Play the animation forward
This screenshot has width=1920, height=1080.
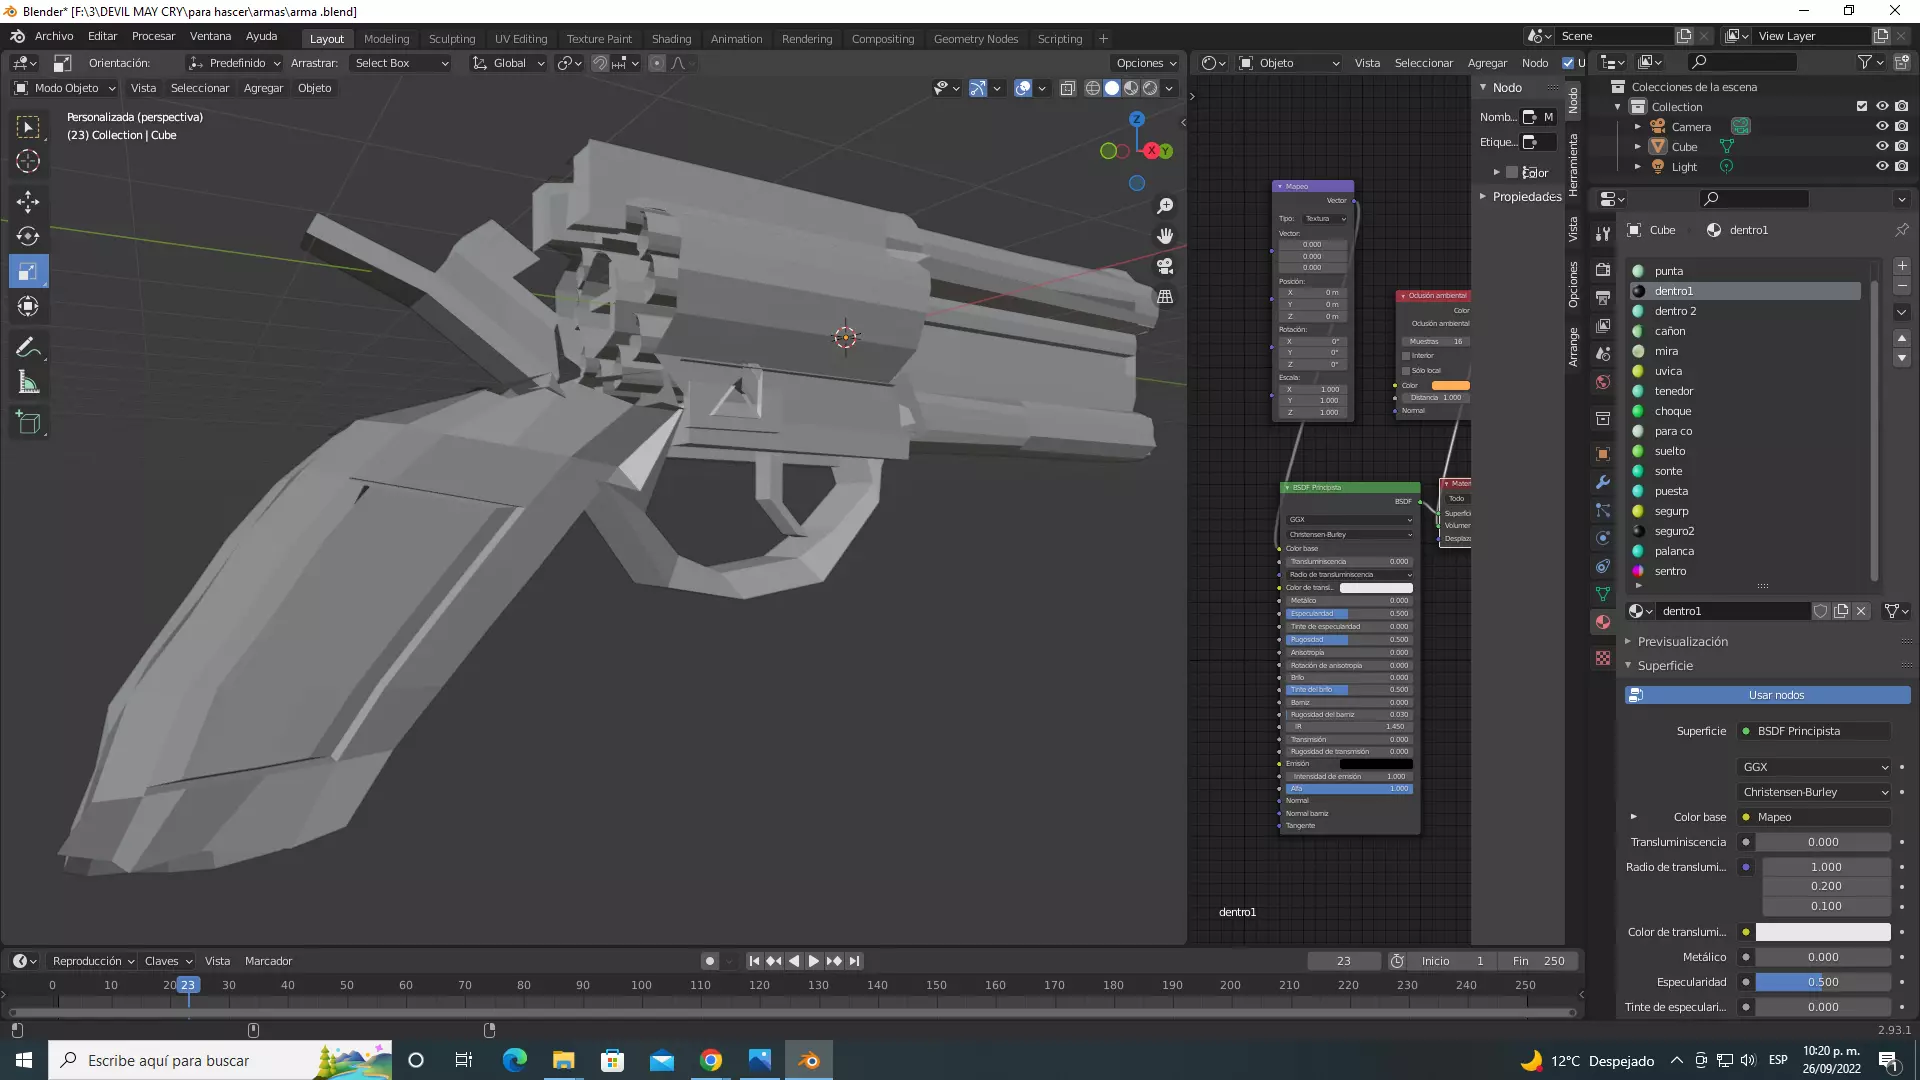[814, 961]
